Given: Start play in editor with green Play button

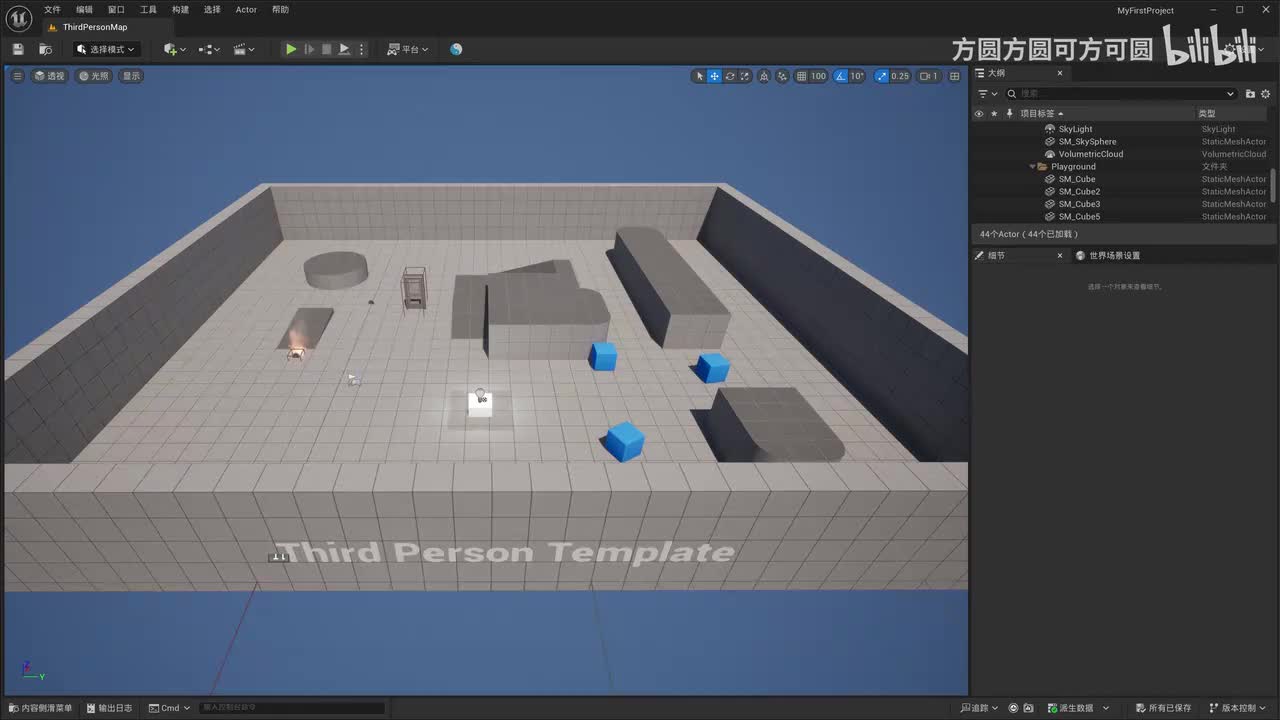Looking at the screenshot, I should 290,49.
